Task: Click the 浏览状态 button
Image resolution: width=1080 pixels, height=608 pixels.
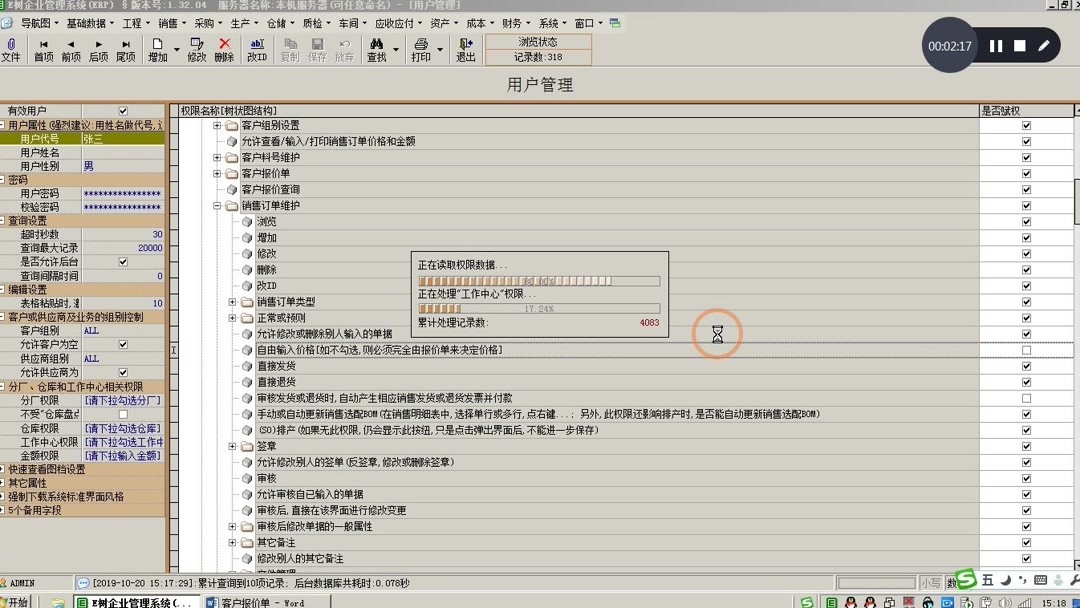Action: pyautogui.click(x=536, y=42)
